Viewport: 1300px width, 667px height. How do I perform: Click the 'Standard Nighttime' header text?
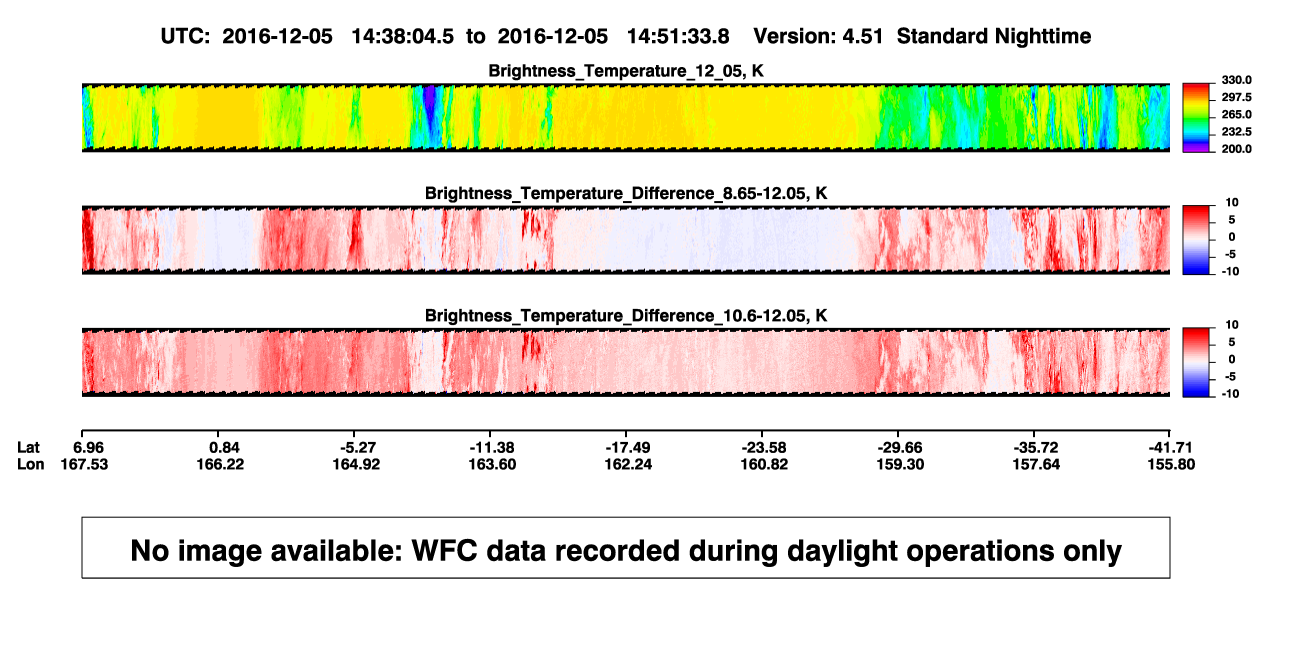tap(994, 36)
